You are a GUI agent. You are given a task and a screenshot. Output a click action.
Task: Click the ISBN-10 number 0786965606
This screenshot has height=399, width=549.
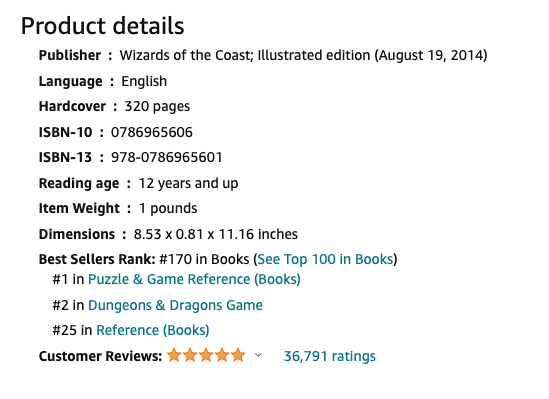coord(152,132)
